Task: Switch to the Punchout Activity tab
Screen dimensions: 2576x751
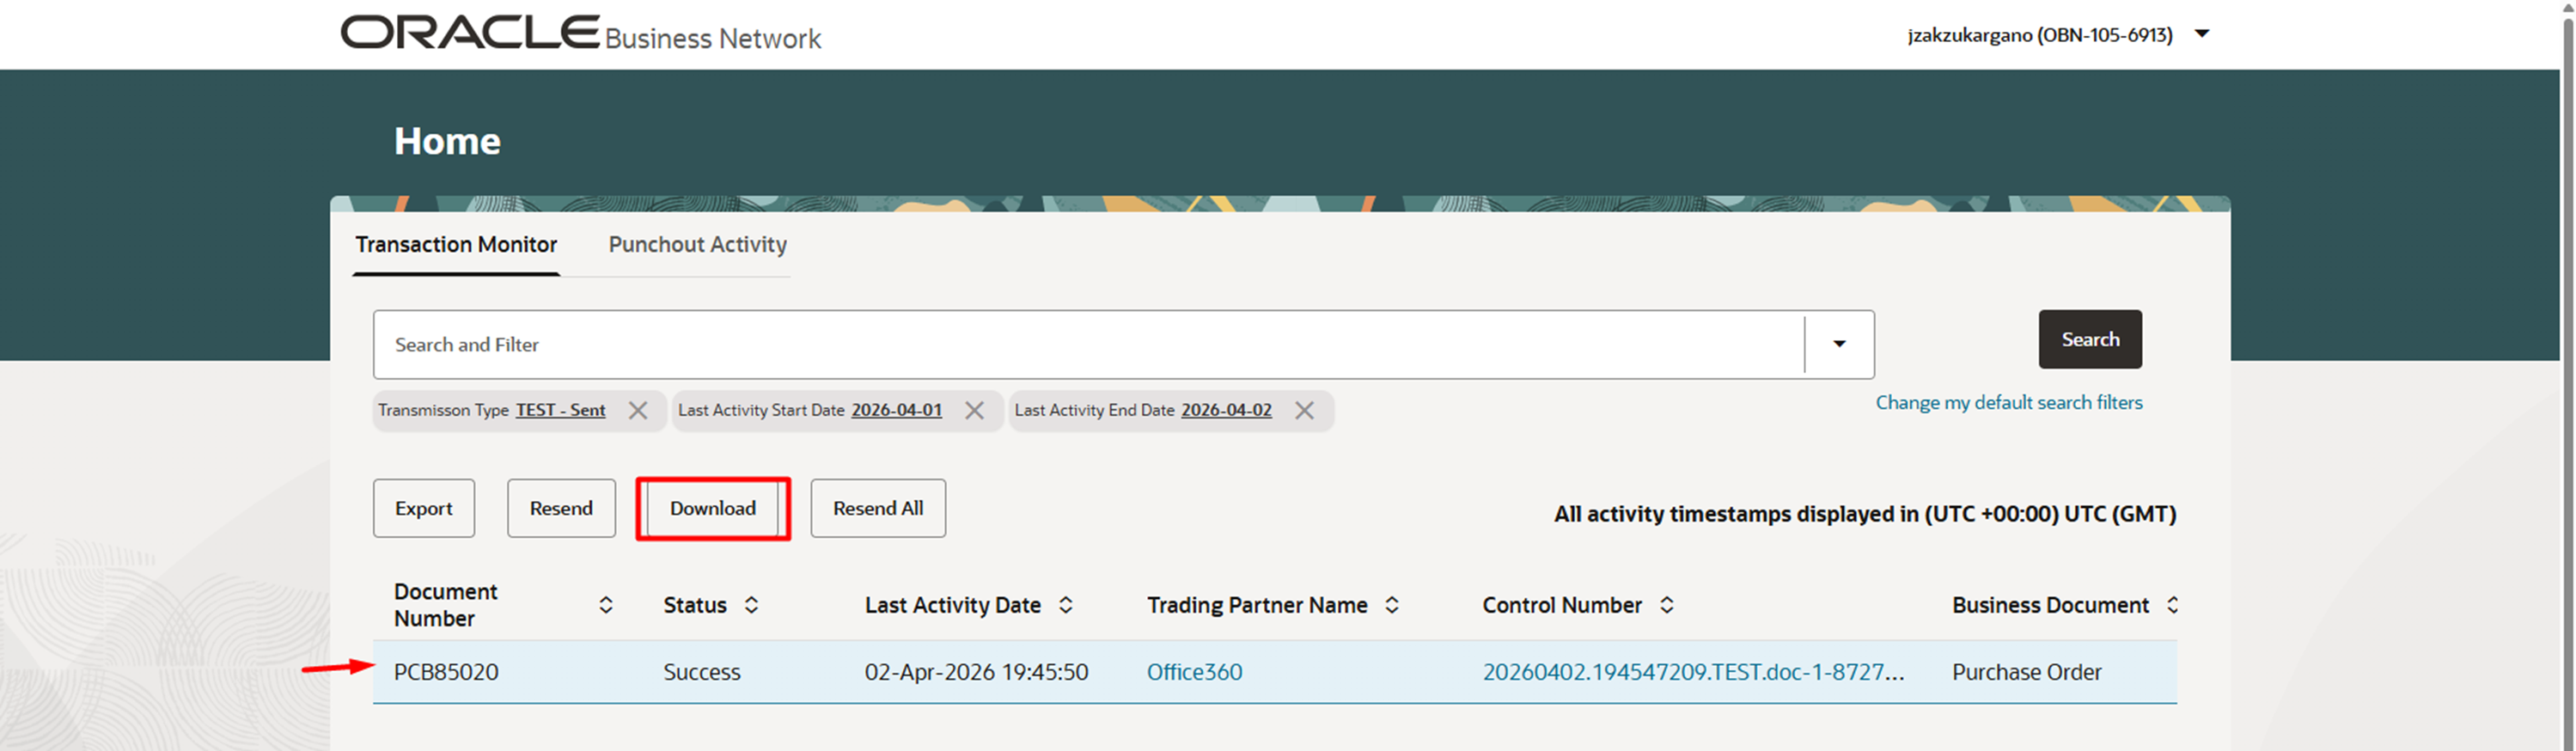Action: tap(698, 245)
